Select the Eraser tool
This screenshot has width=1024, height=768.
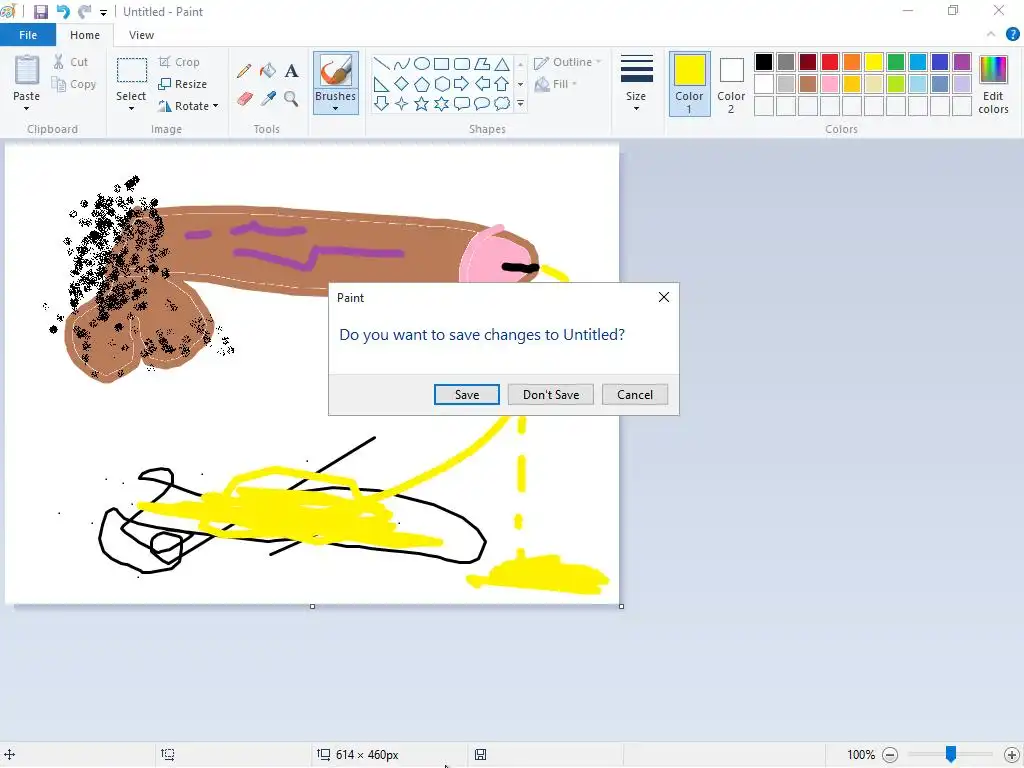pos(244,99)
